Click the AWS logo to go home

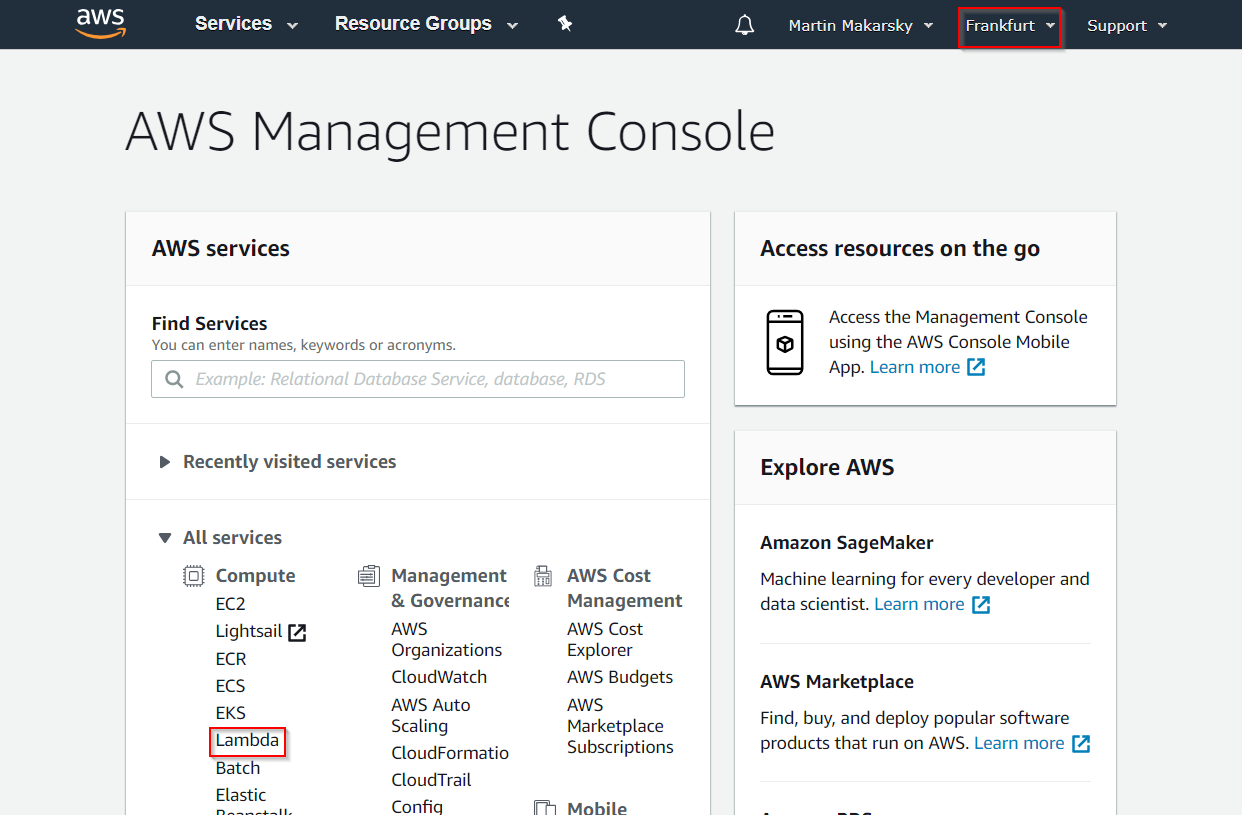(100, 24)
